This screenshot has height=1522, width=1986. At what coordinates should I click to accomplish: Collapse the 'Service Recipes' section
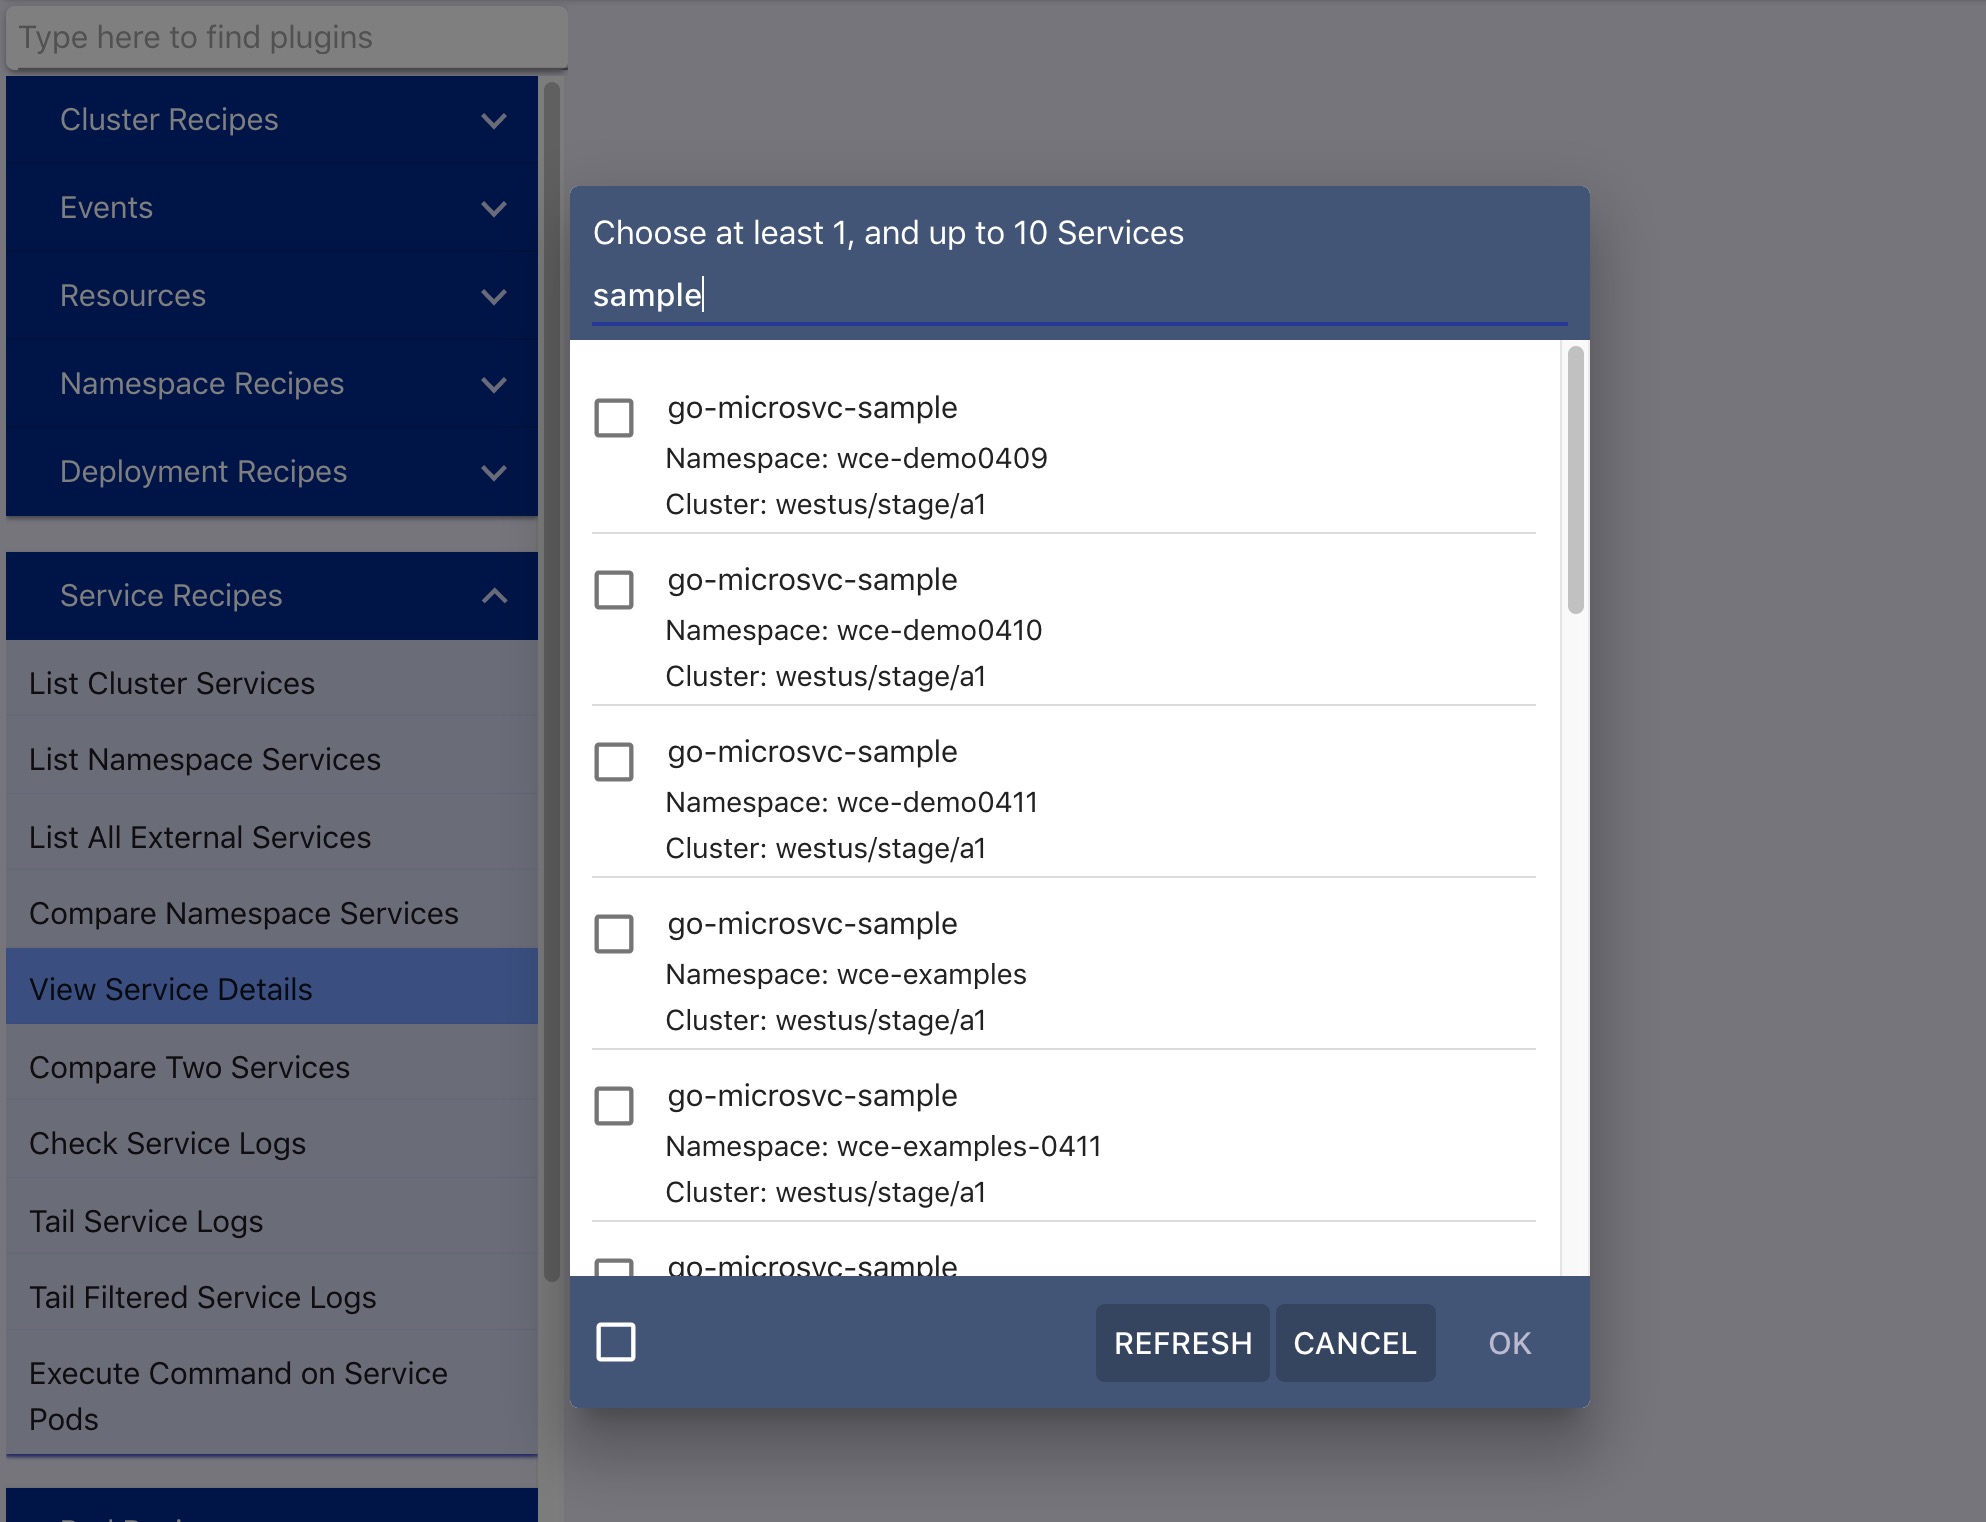494,595
